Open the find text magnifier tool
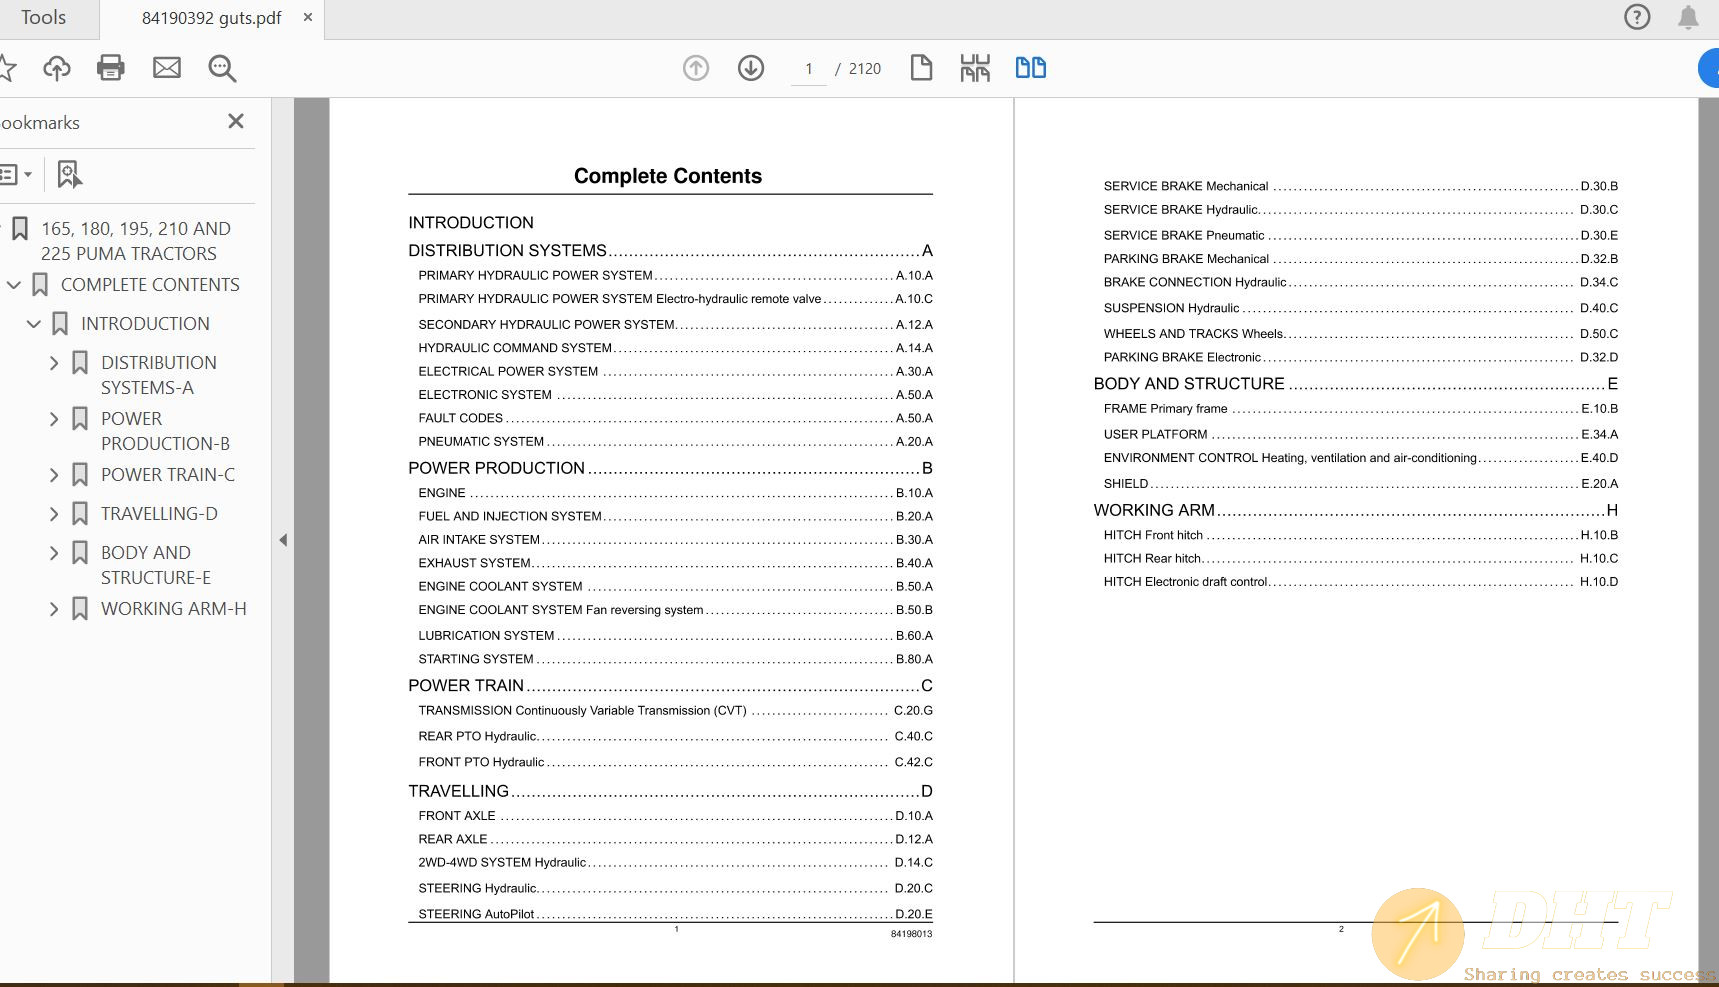Viewport: 1719px width, 987px height. point(222,68)
